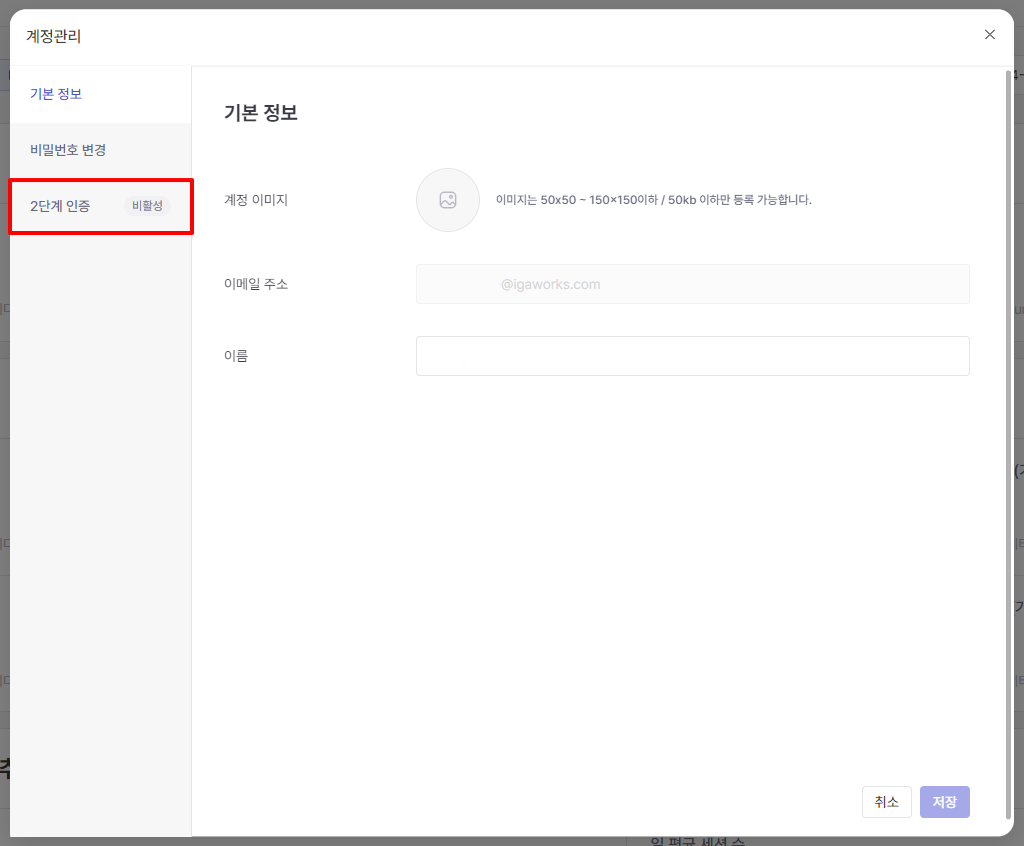Click the 비활성 status badge
Image resolution: width=1024 pixels, height=846 pixels.
click(147, 206)
